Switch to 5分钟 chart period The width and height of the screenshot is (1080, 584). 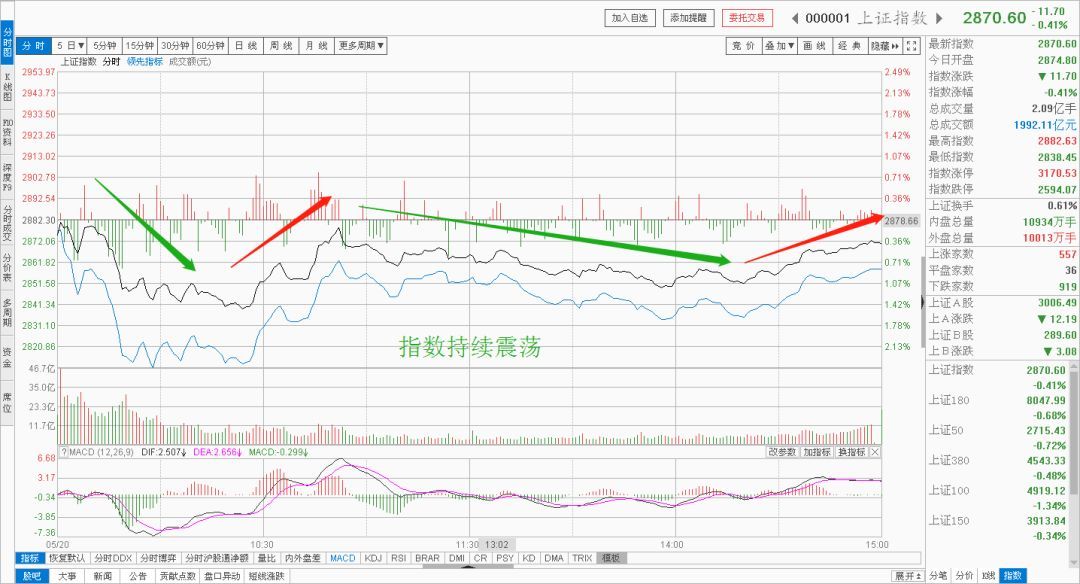point(105,45)
